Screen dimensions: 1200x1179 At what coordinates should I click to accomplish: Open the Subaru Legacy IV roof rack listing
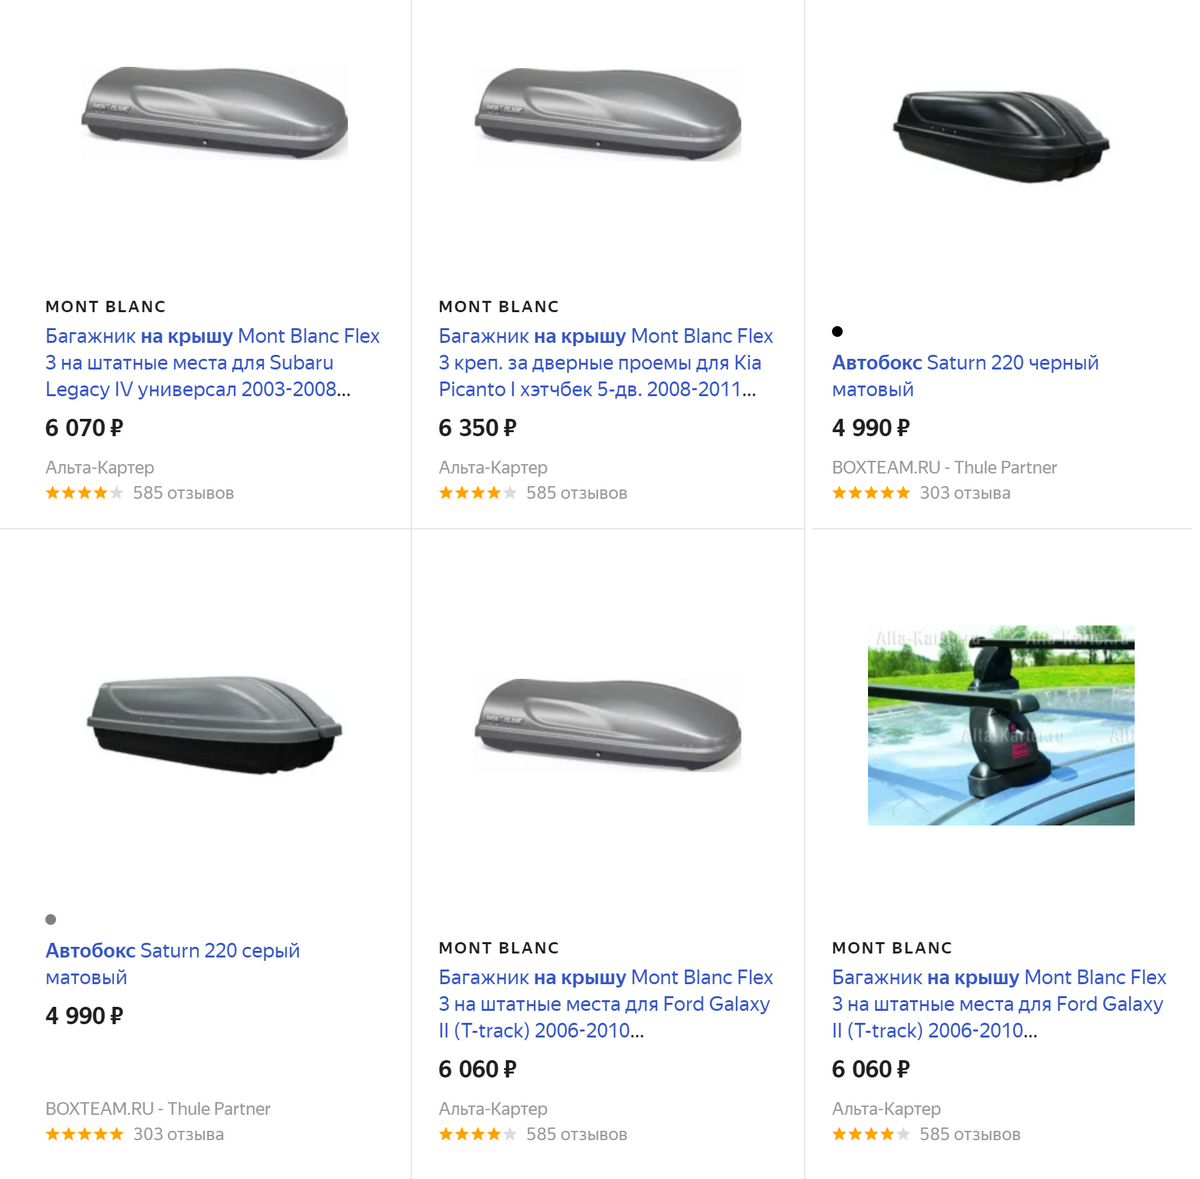click(x=212, y=362)
